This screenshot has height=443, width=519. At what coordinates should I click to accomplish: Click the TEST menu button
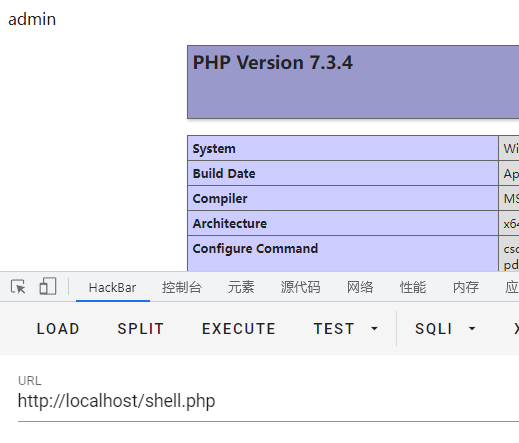coord(334,329)
